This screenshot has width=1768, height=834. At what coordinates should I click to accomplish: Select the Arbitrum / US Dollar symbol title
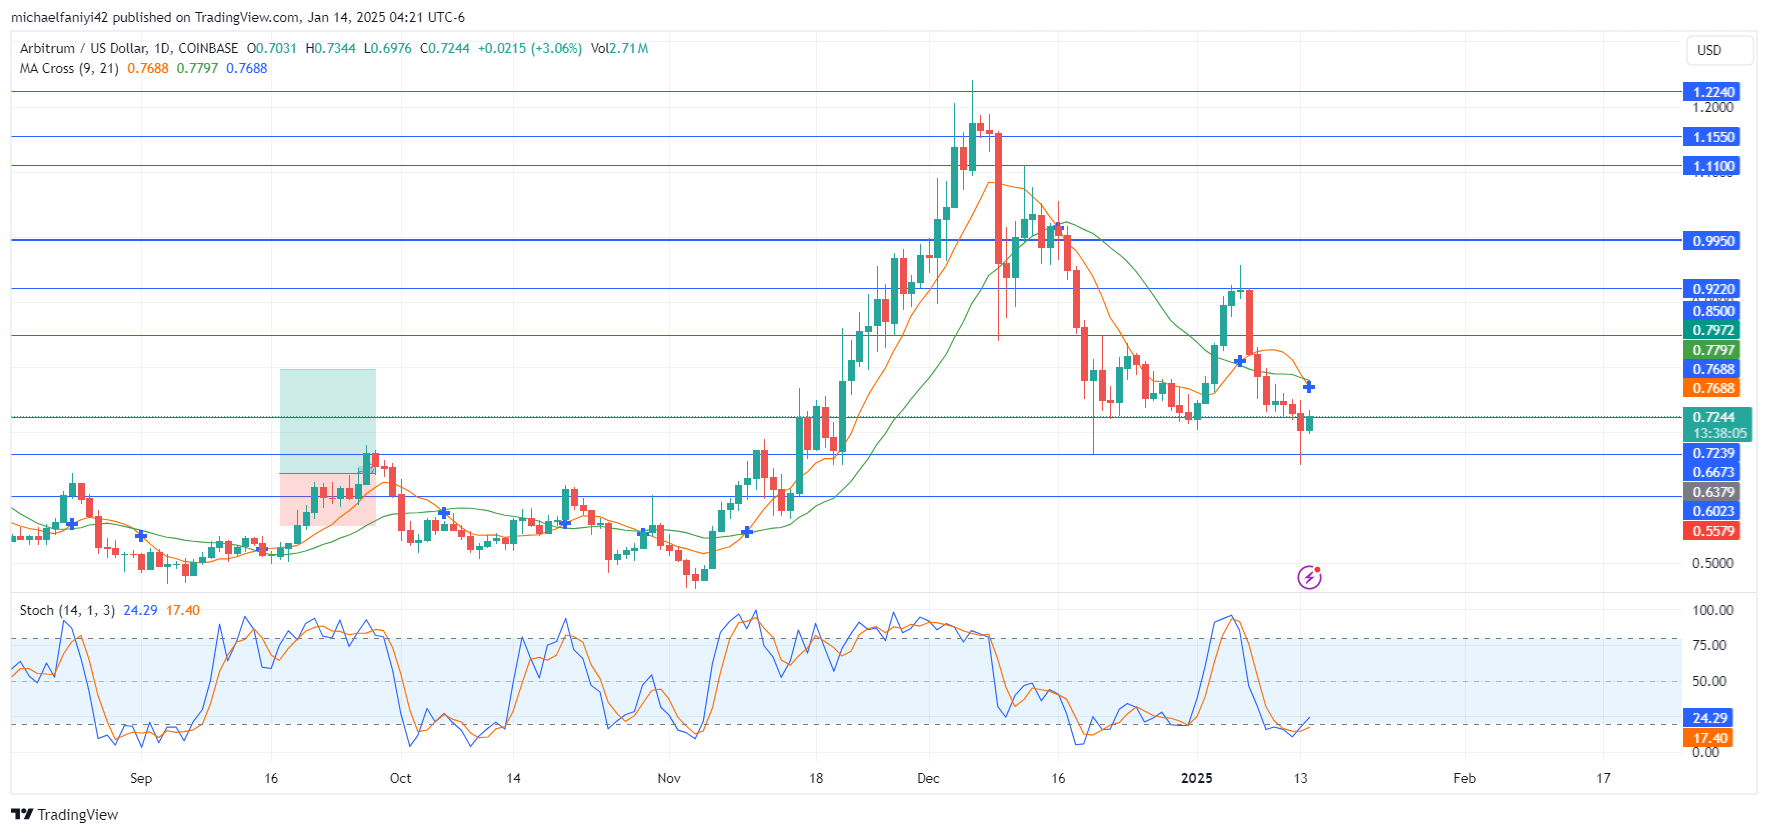pyautogui.click(x=129, y=48)
